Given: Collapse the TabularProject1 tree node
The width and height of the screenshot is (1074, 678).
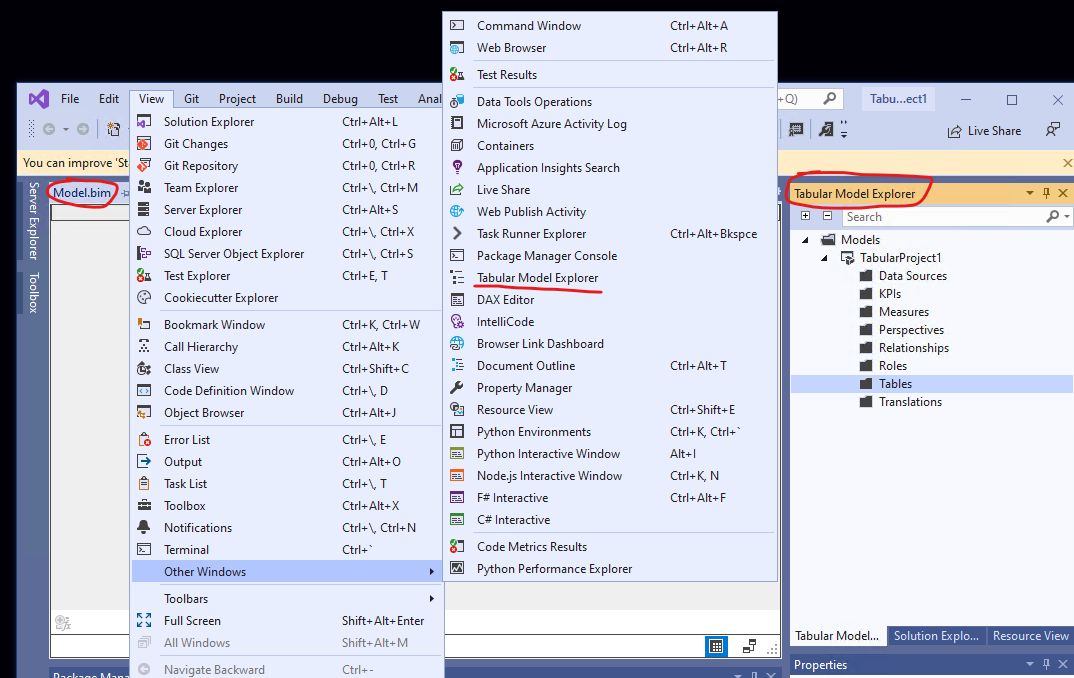Looking at the screenshot, I should [x=825, y=258].
